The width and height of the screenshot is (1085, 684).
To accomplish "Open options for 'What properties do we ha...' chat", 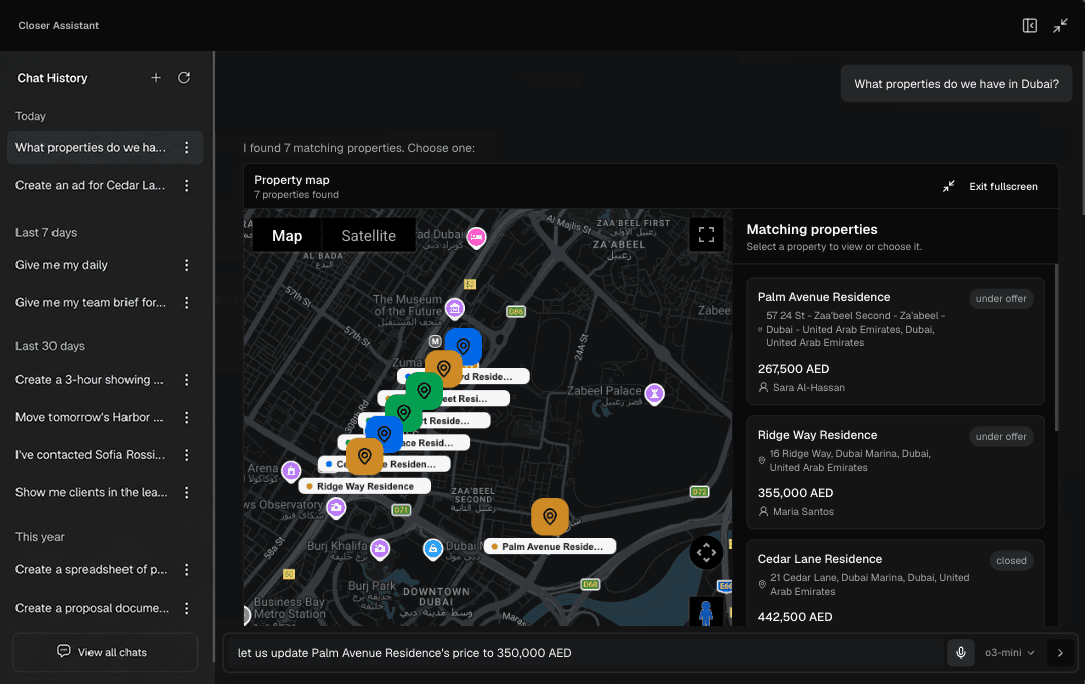I will [187, 147].
